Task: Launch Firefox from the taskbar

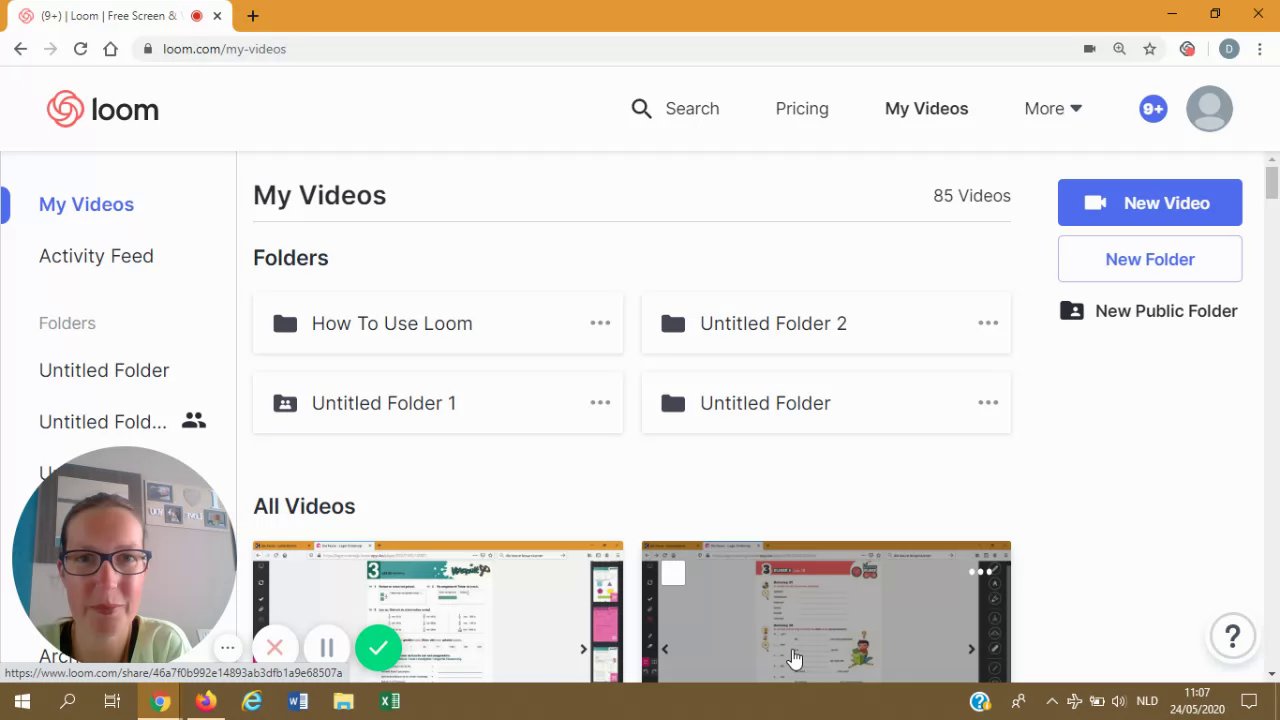Action: [205, 701]
